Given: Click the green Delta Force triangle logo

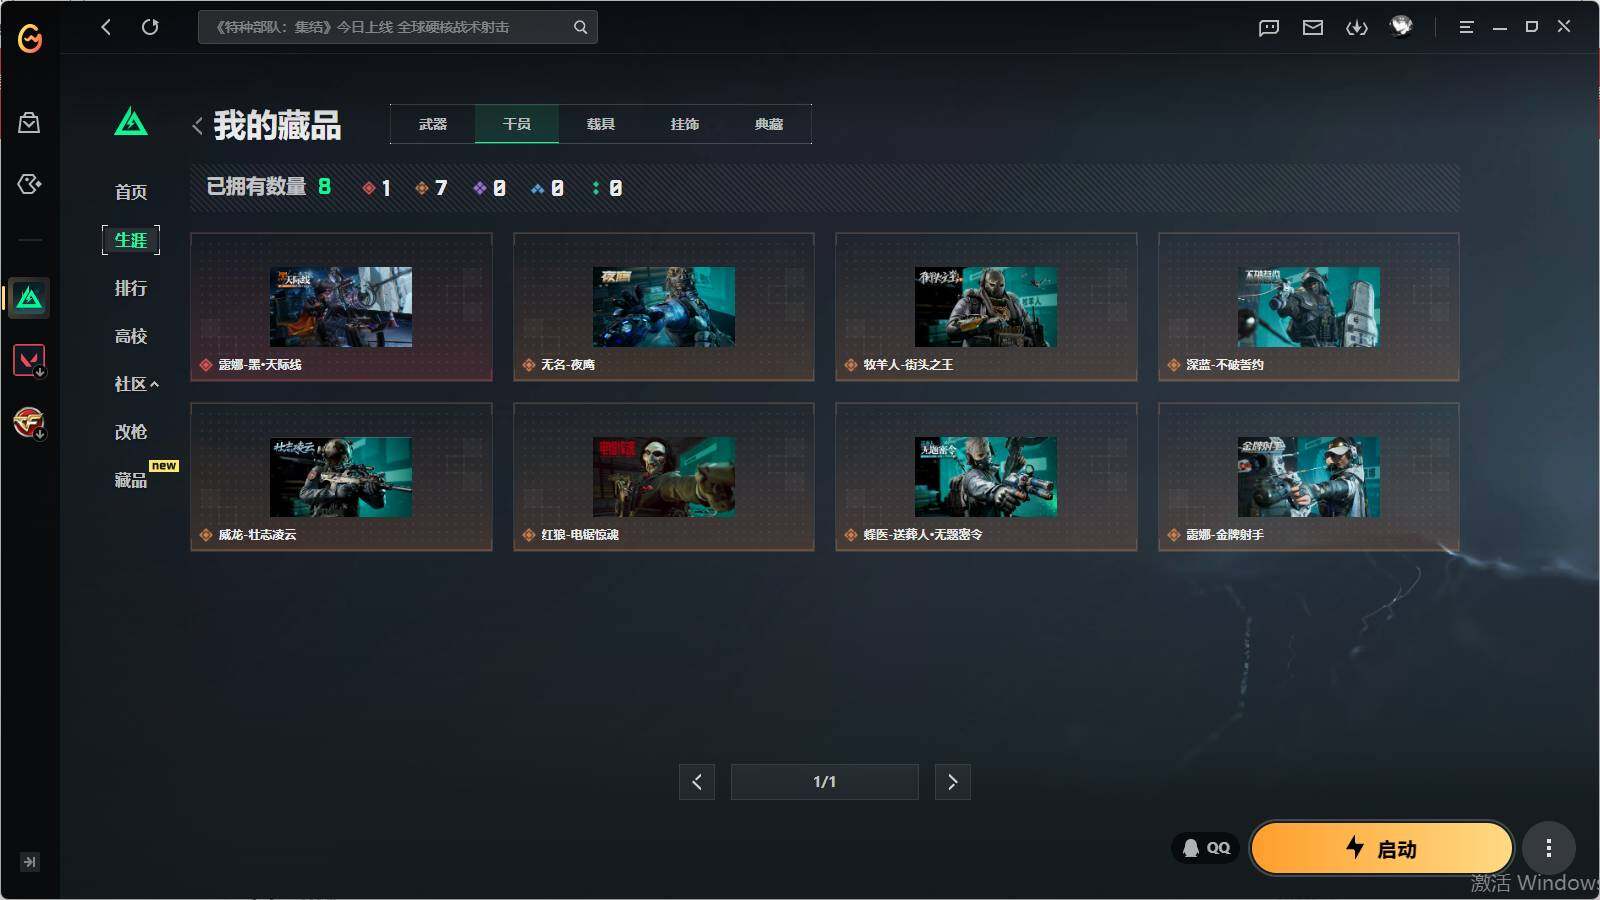Looking at the screenshot, I should coord(131,122).
